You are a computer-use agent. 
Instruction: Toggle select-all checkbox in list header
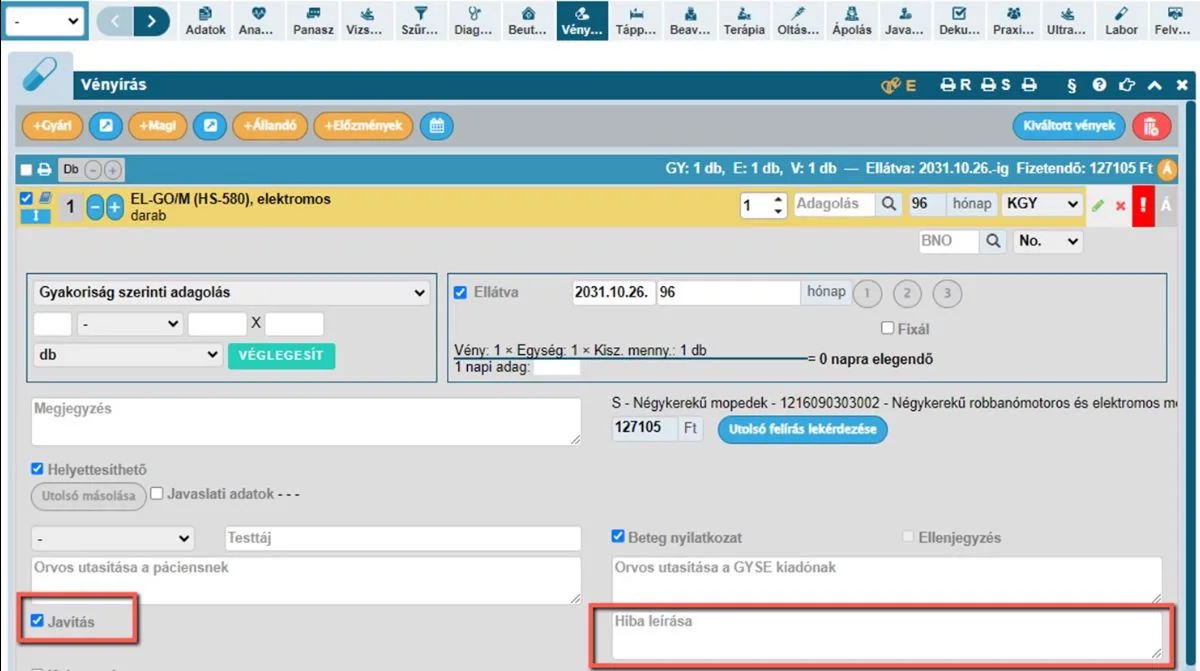[27, 170]
